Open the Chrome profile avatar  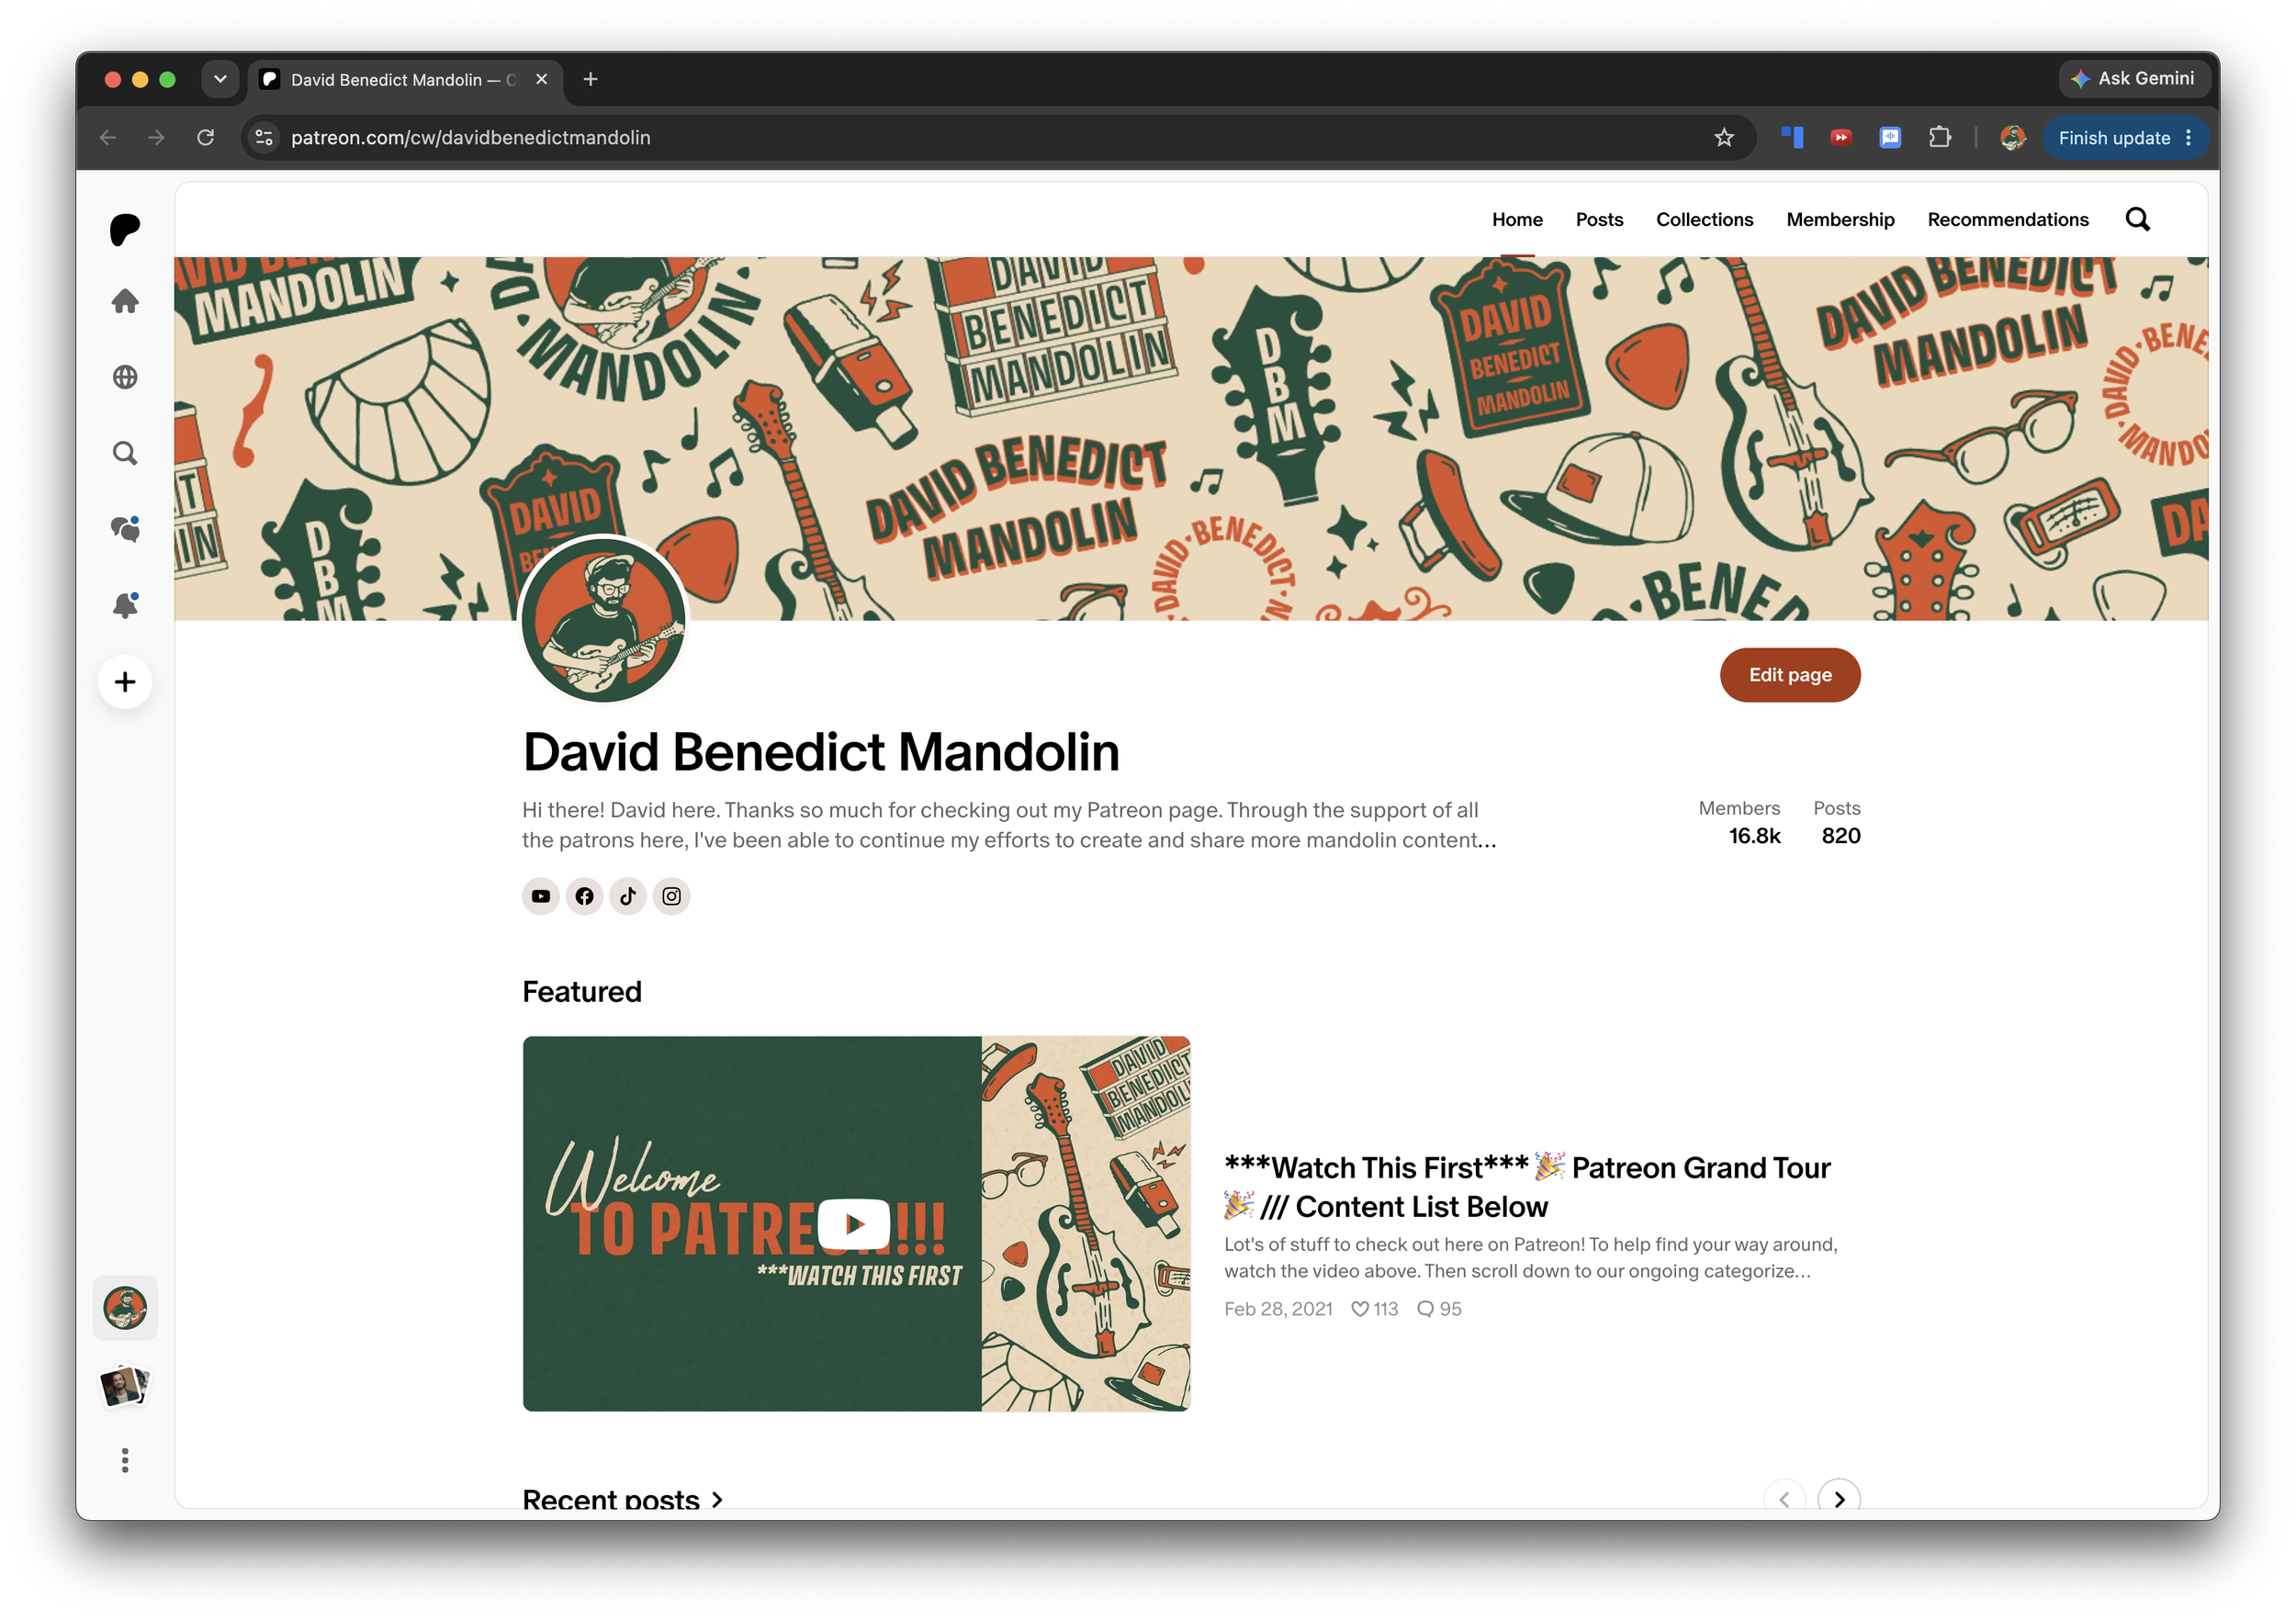(x=2013, y=137)
